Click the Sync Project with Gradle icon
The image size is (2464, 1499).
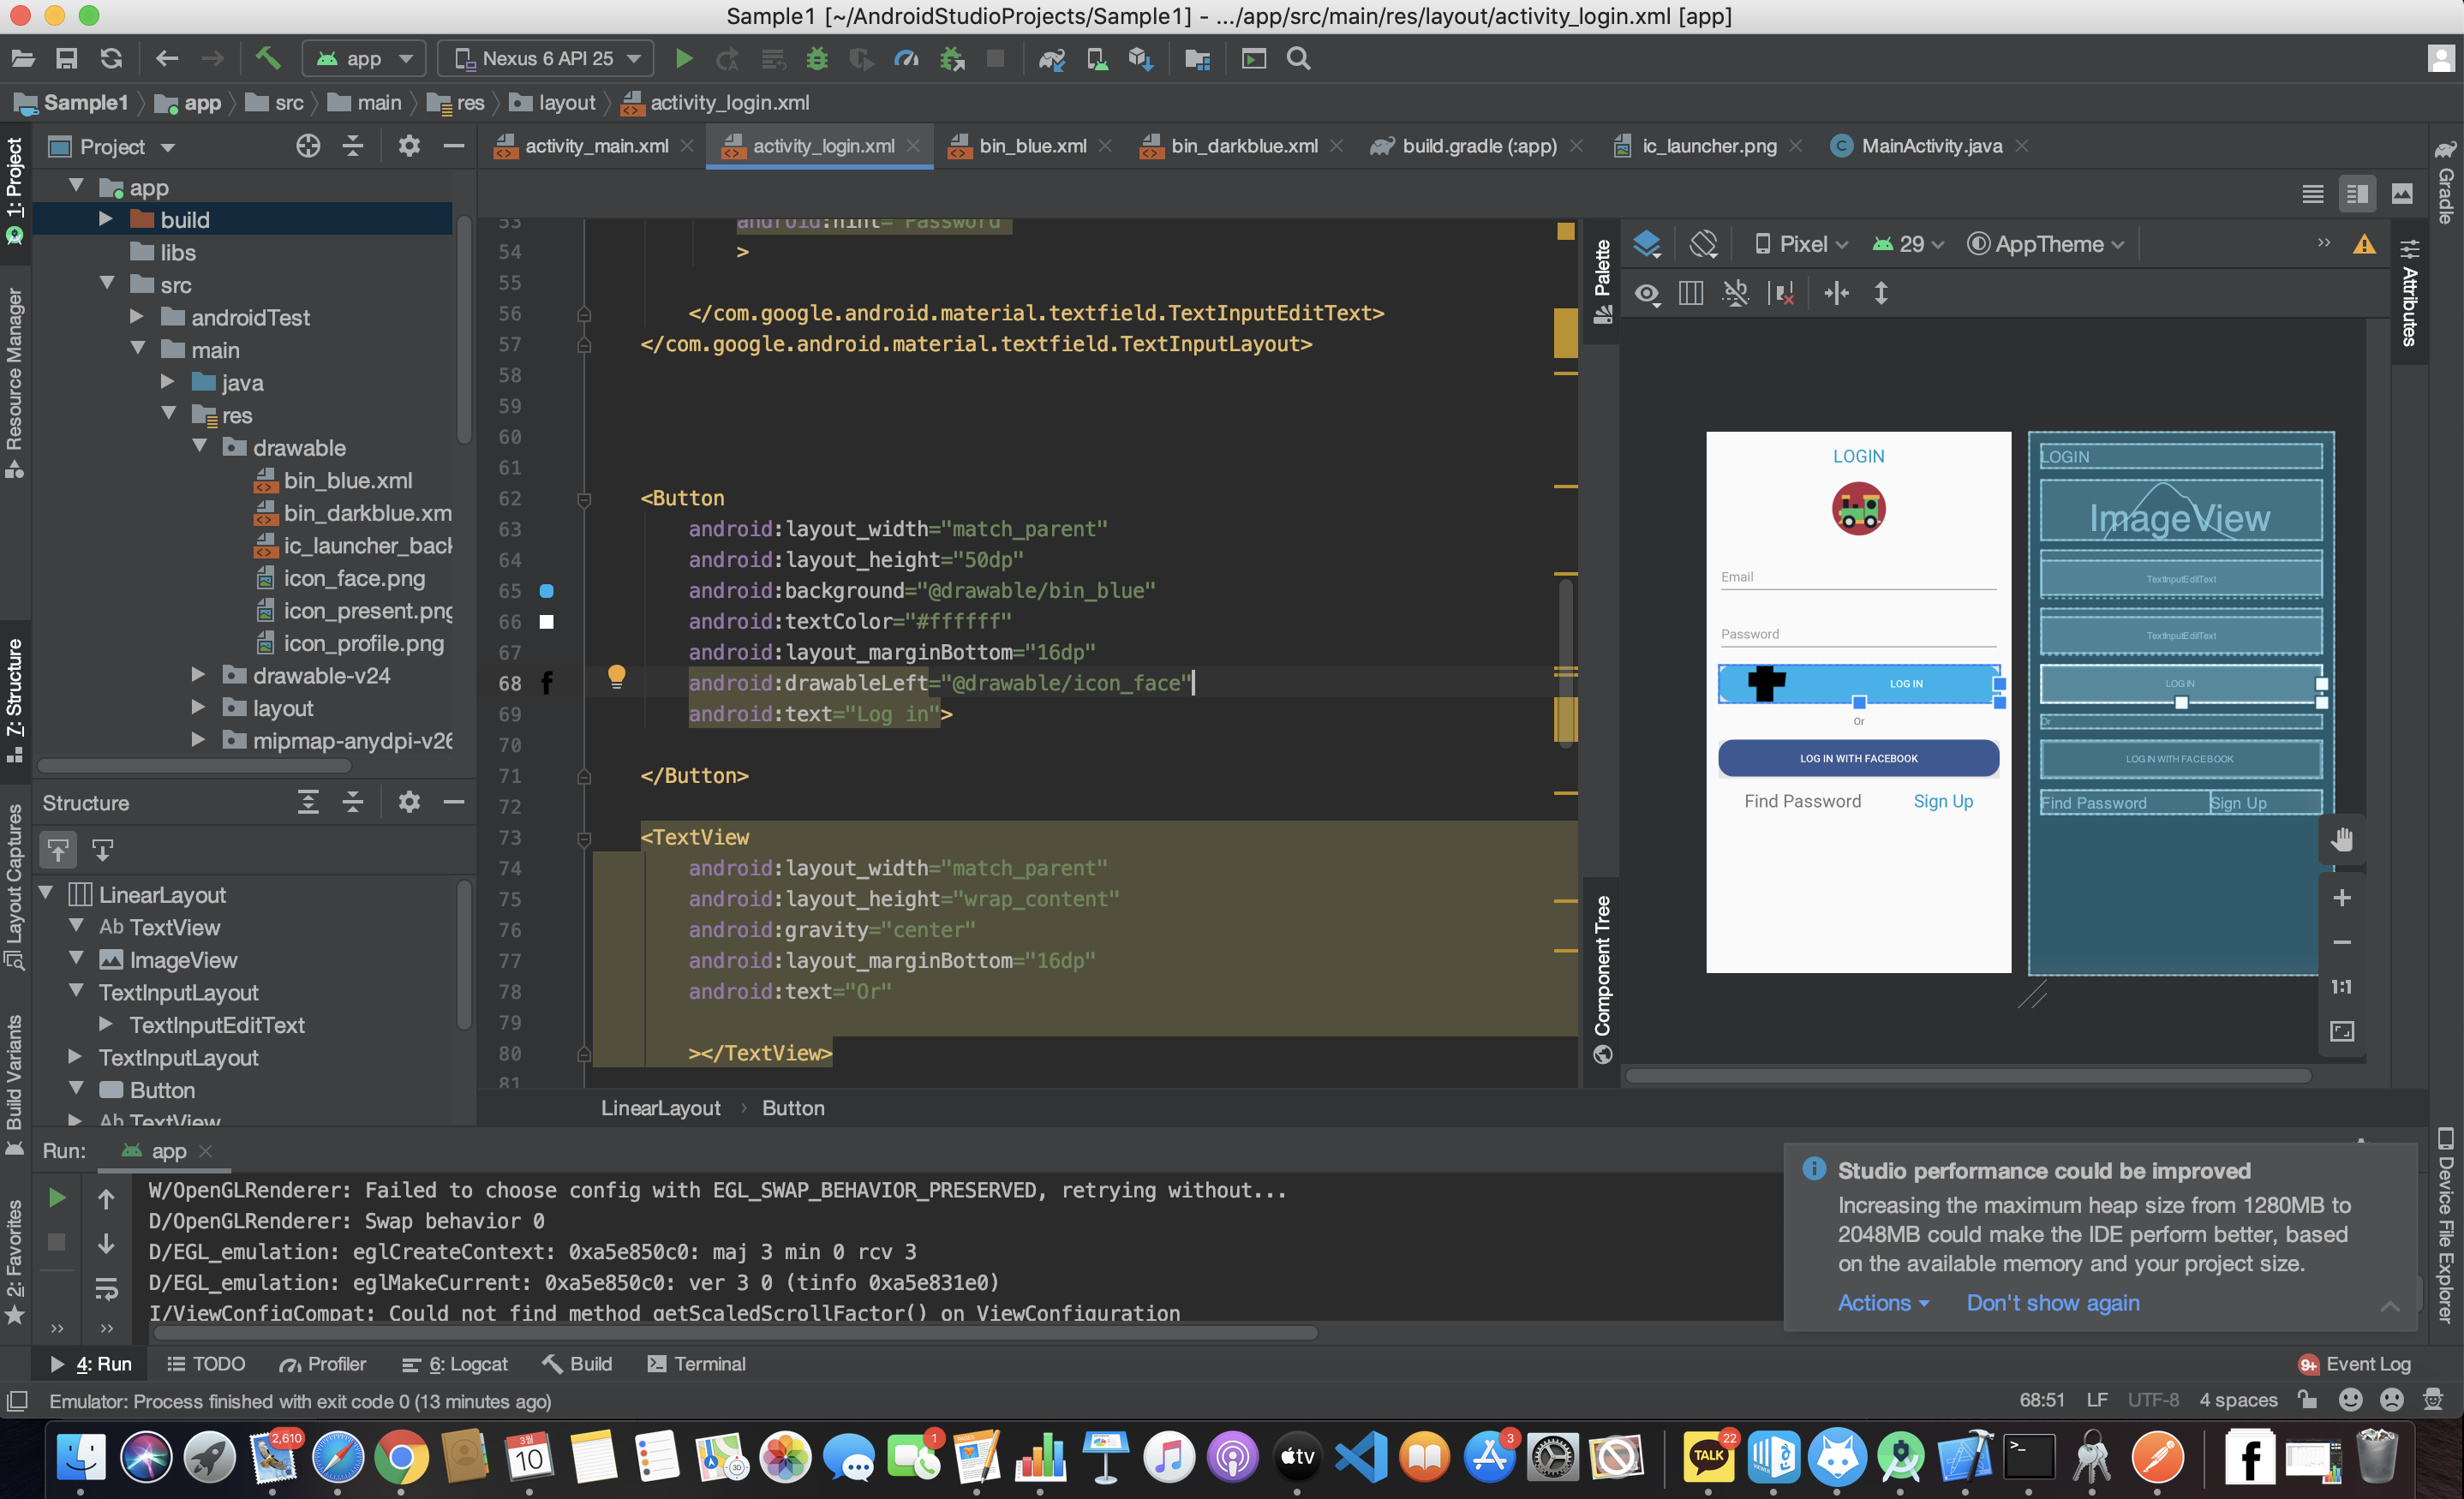pyautogui.click(x=1051, y=59)
